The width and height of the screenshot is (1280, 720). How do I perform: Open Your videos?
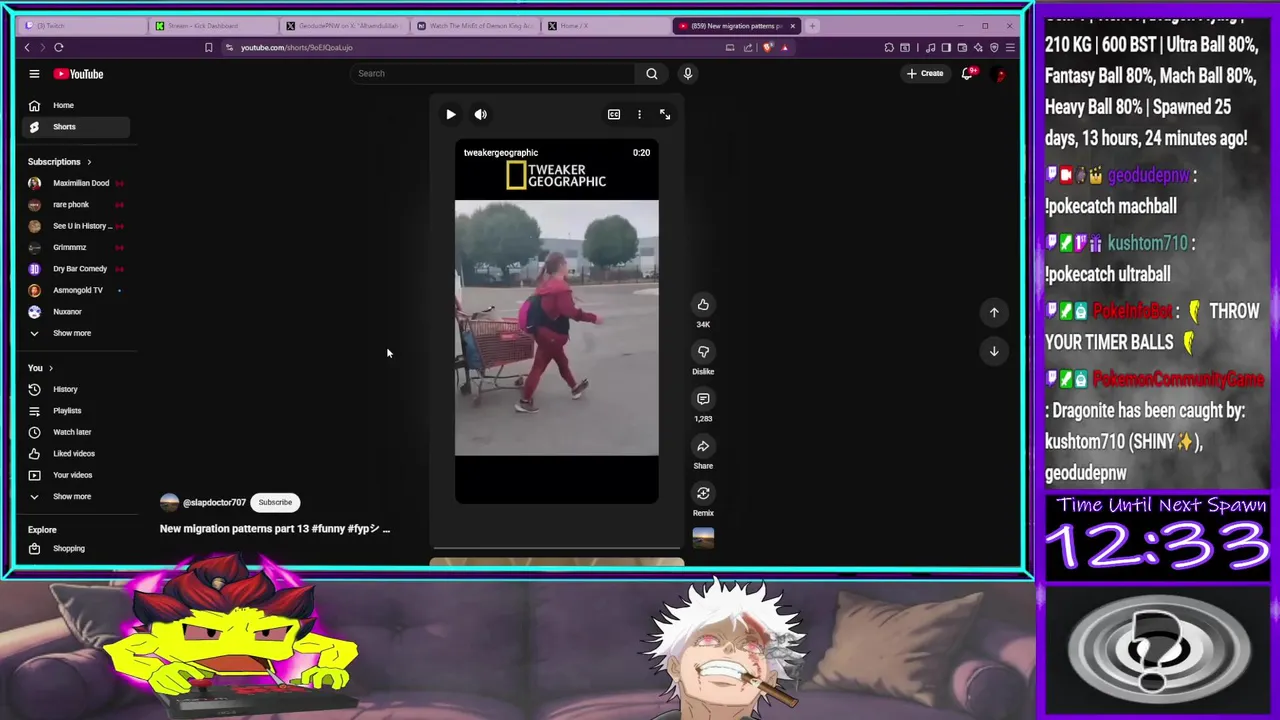(76, 475)
